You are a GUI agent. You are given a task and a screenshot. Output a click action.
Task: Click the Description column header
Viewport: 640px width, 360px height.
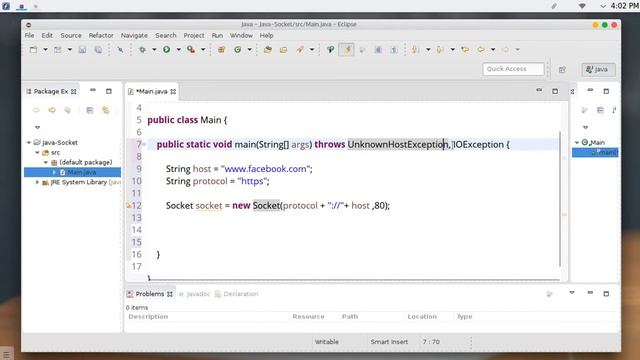(x=148, y=317)
